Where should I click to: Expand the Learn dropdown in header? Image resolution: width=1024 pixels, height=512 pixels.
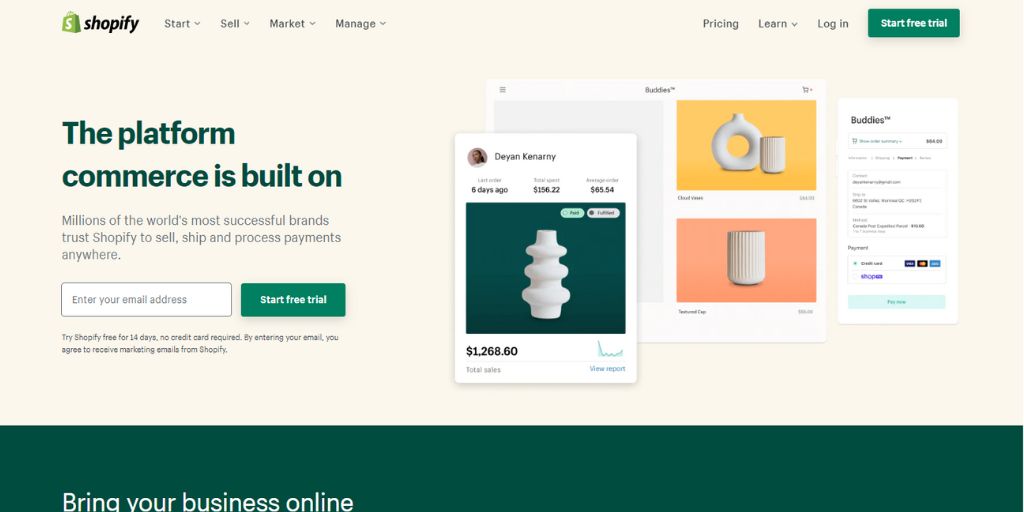(778, 24)
